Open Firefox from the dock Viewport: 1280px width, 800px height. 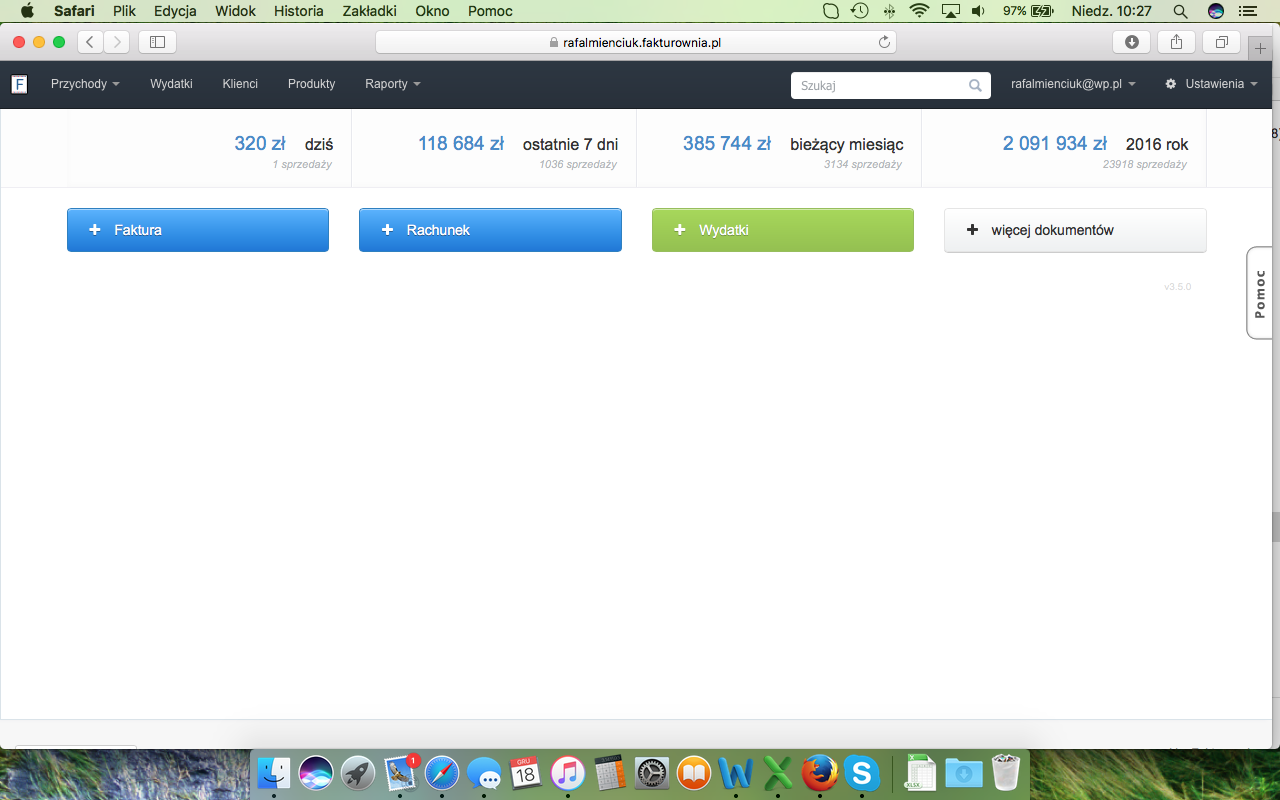[x=819, y=773]
